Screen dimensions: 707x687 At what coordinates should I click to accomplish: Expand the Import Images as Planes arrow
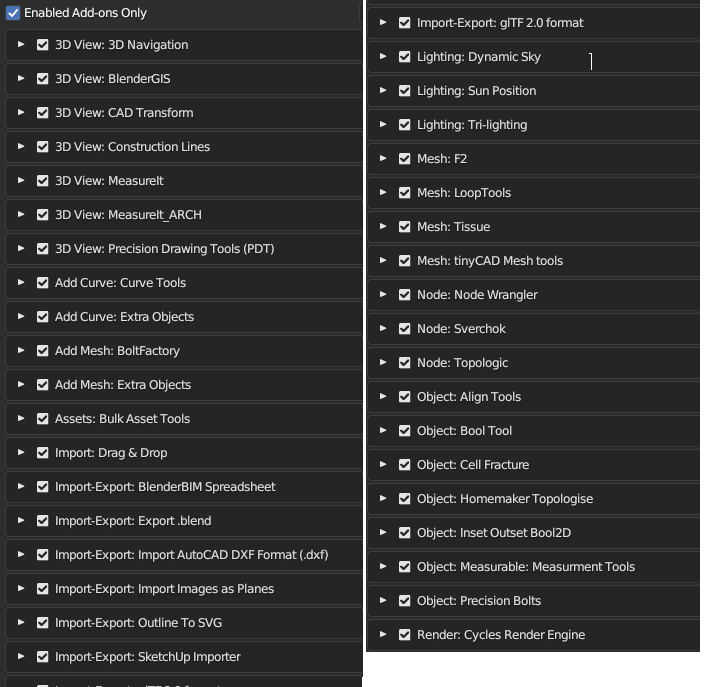(21, 588)
